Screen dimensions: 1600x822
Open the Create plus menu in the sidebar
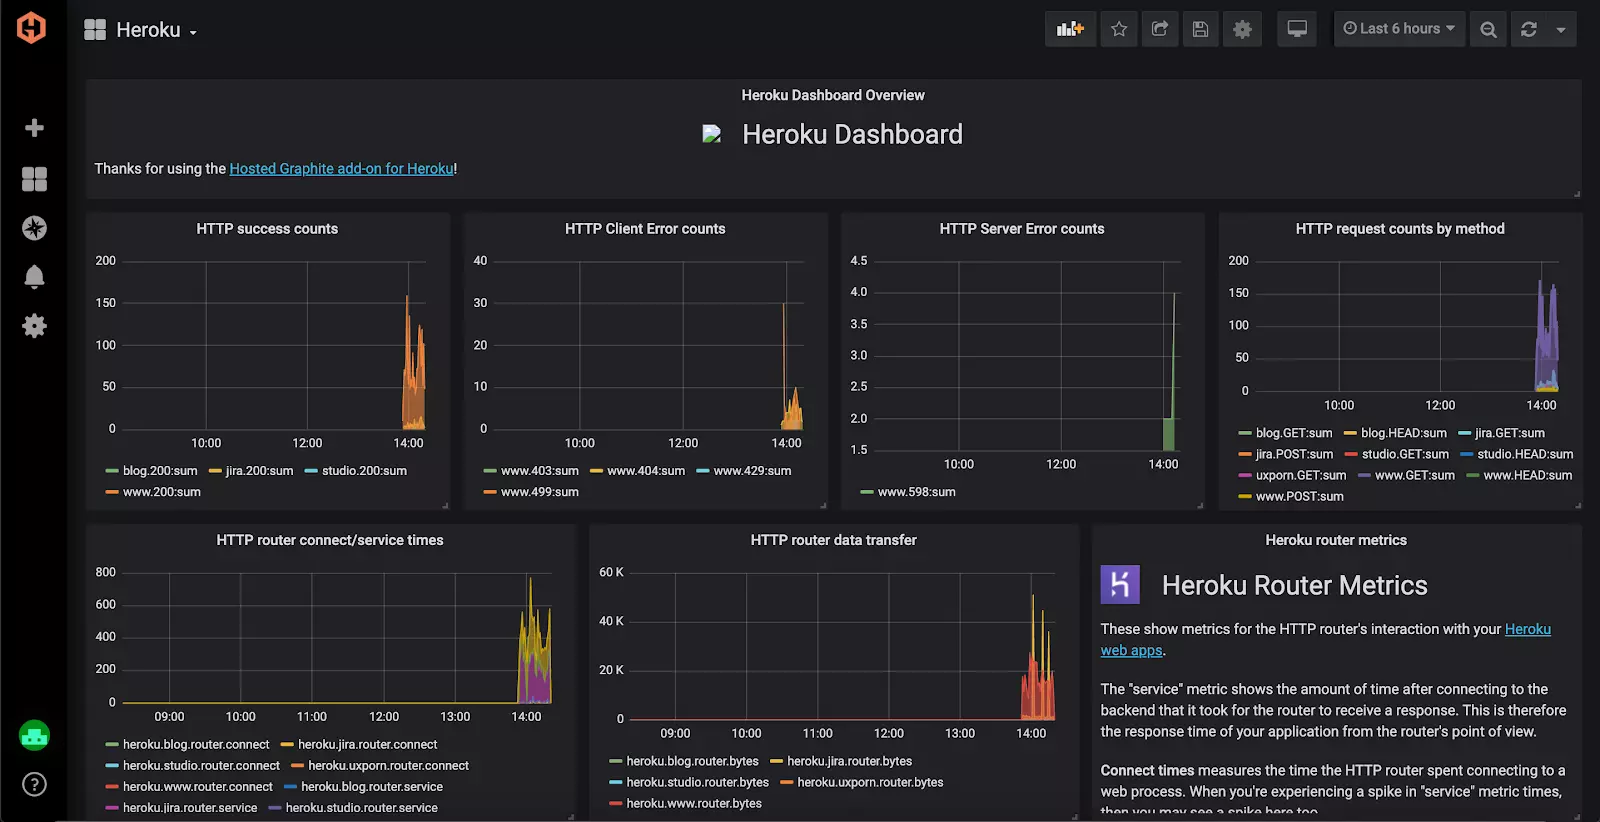(x=34, y=128)
